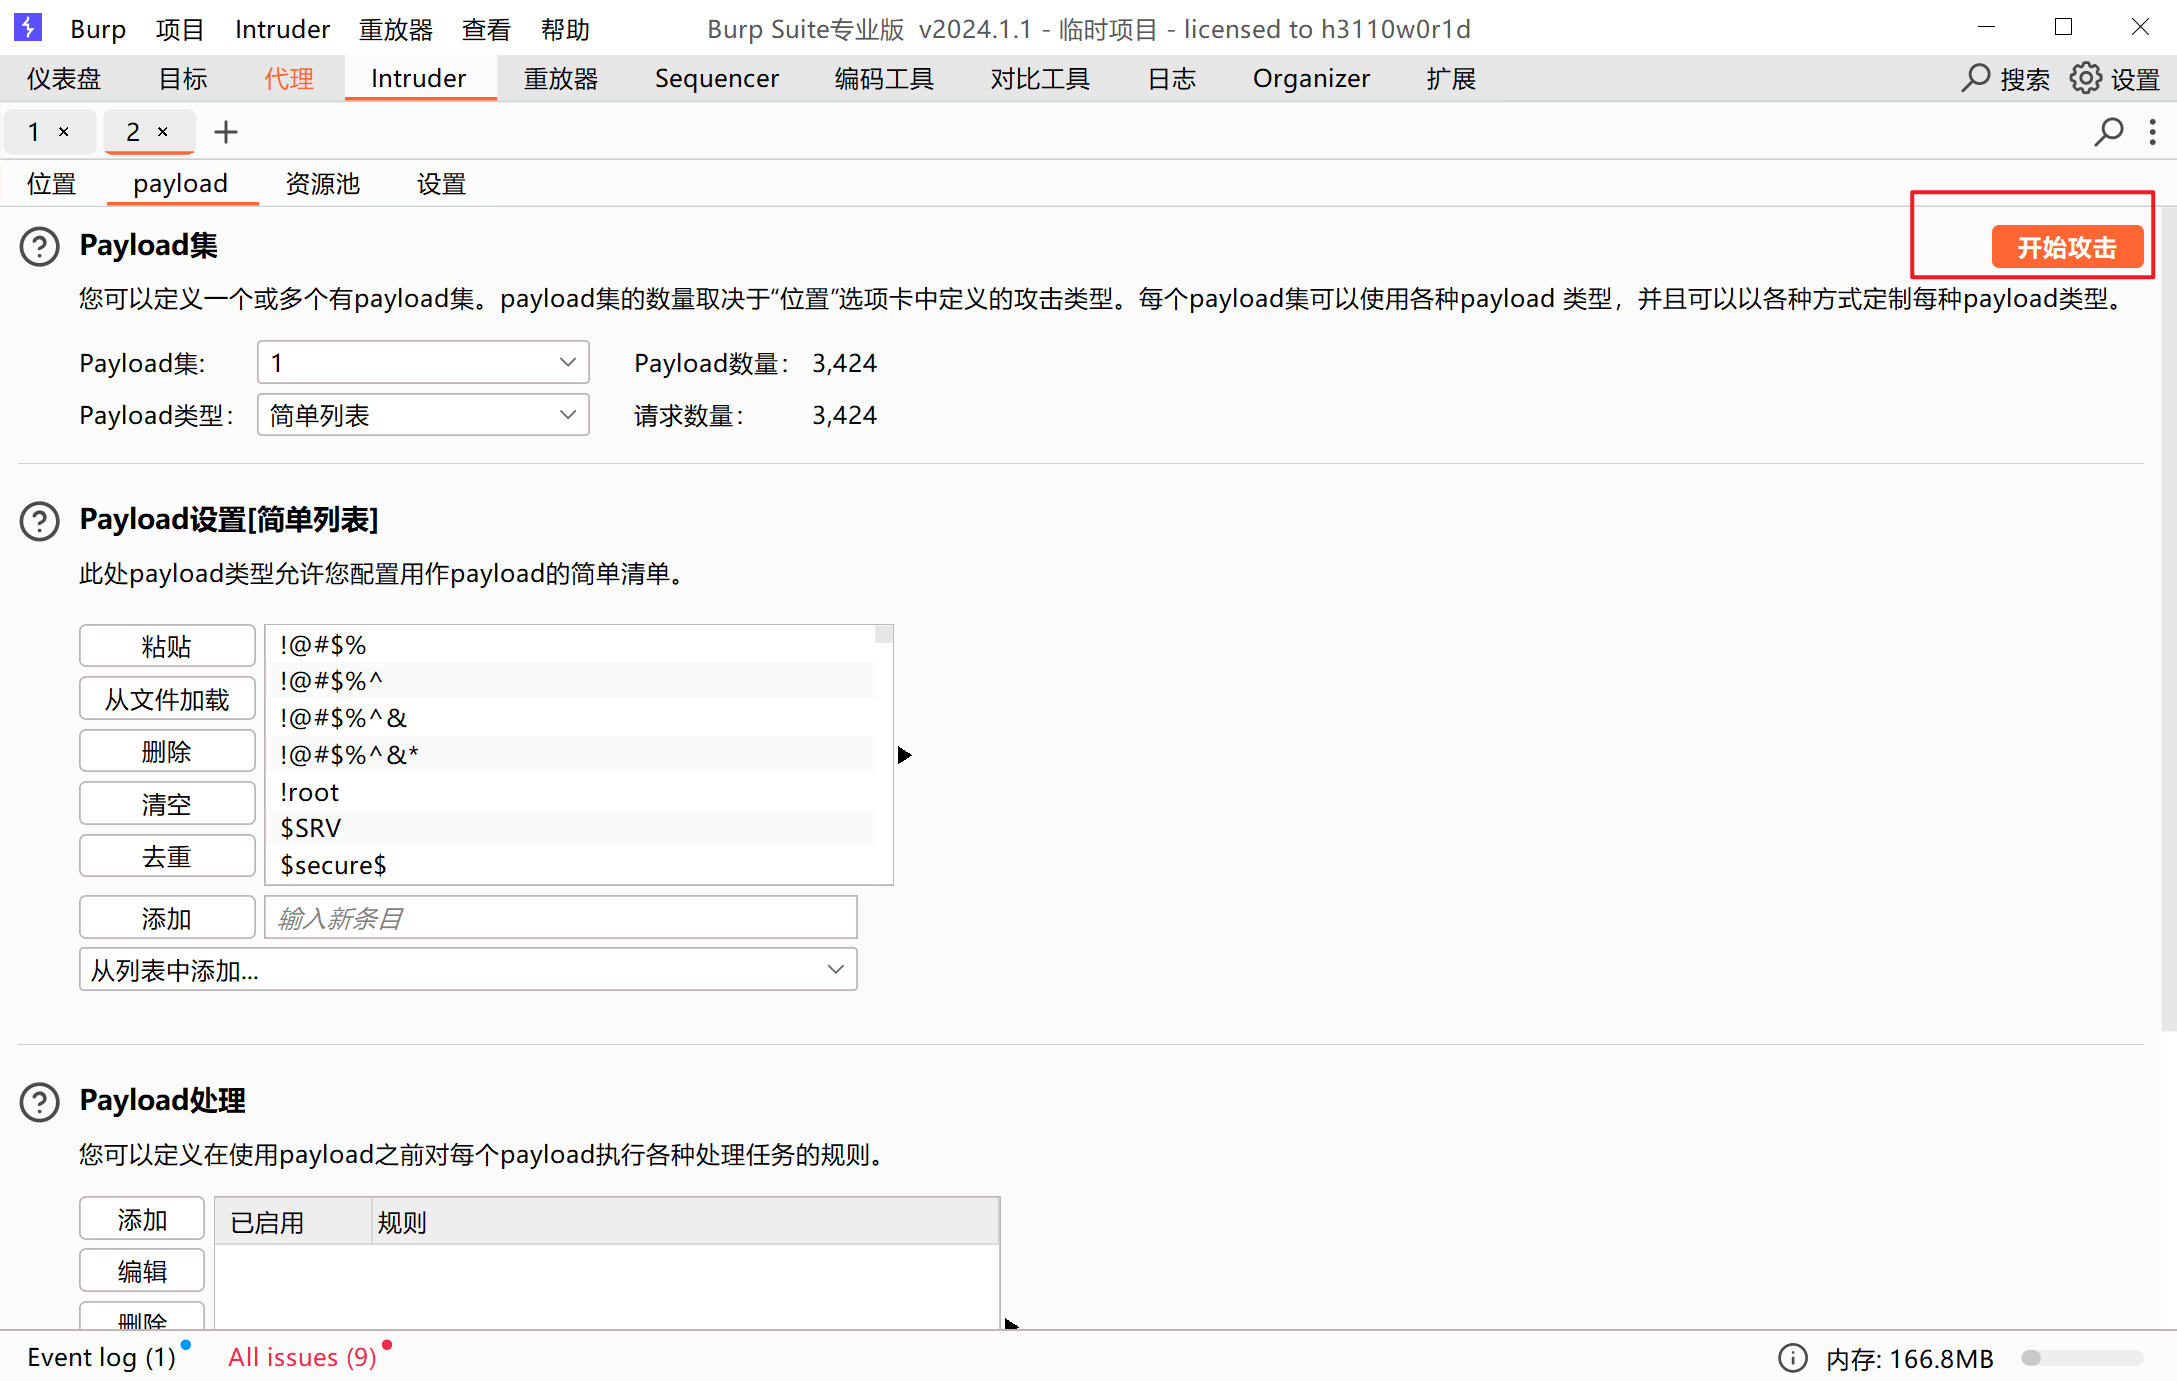Click the 从文件加载 button

tap(167, 698)
